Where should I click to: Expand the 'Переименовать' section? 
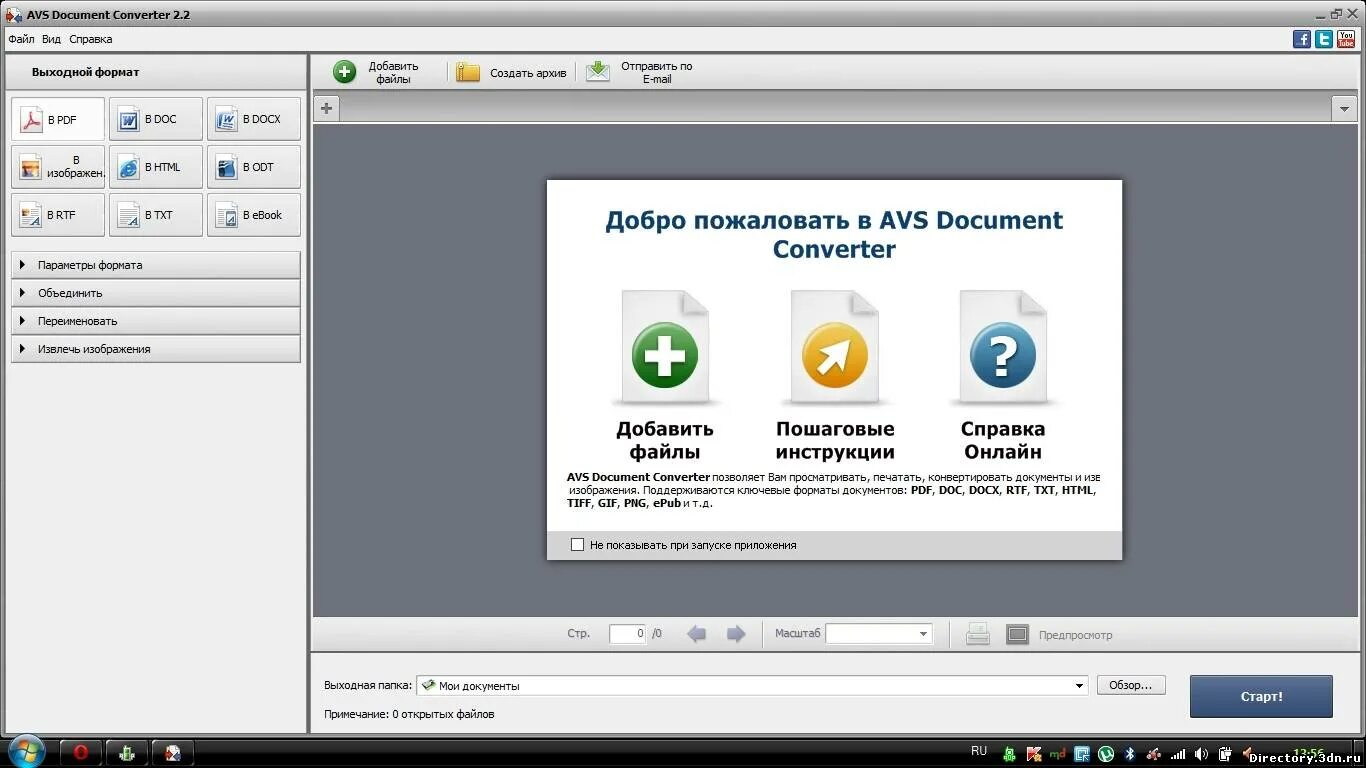click(x=156, y=321)
